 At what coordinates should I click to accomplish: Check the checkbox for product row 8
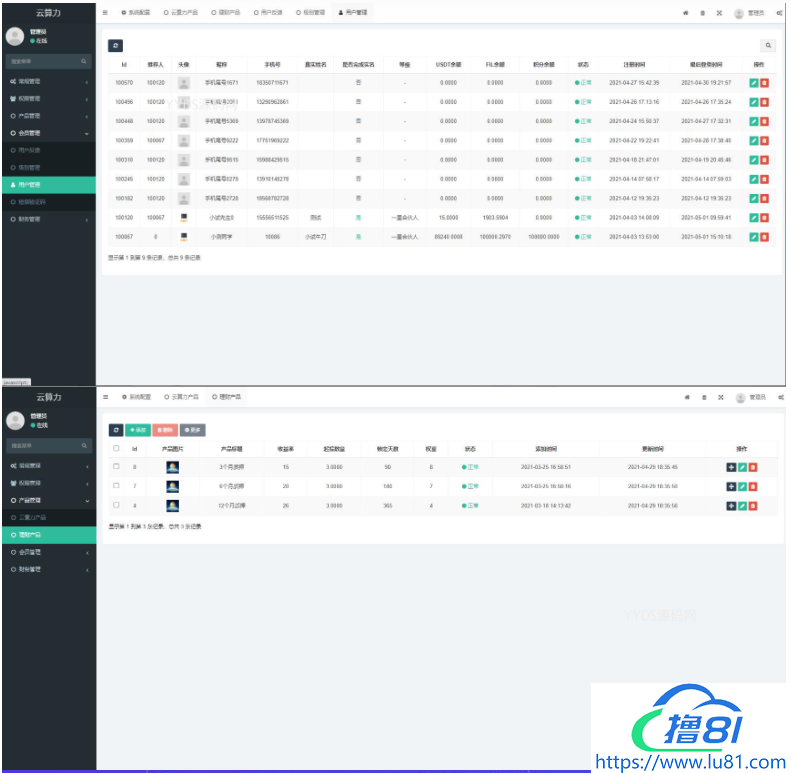[x=116, y=467]
